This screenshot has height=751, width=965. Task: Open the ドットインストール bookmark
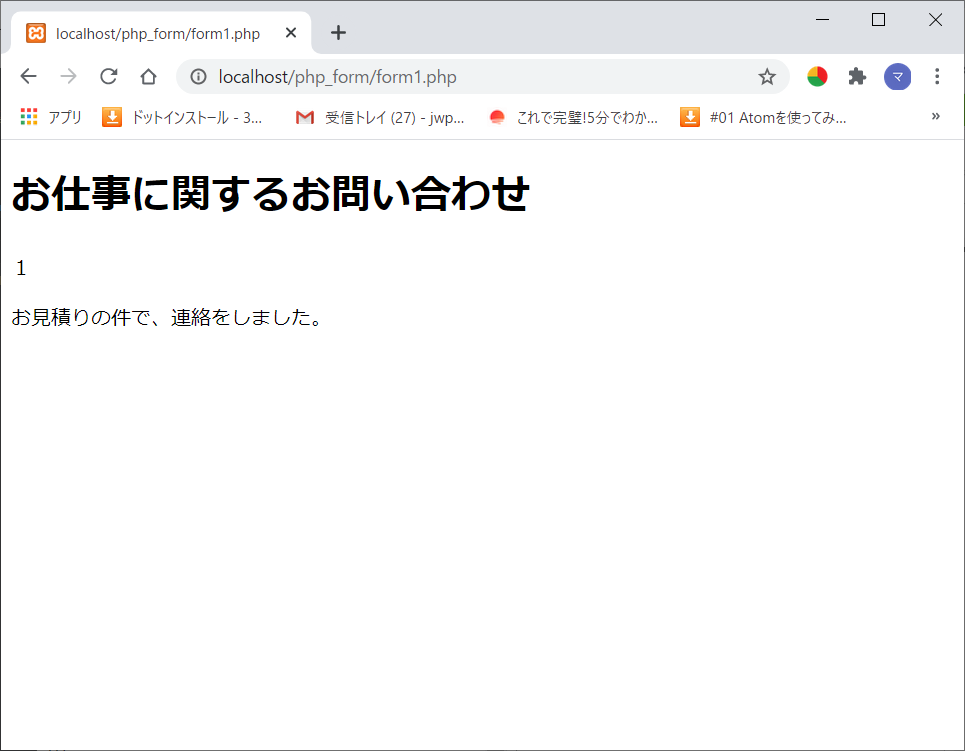click(x=182, y=117)
